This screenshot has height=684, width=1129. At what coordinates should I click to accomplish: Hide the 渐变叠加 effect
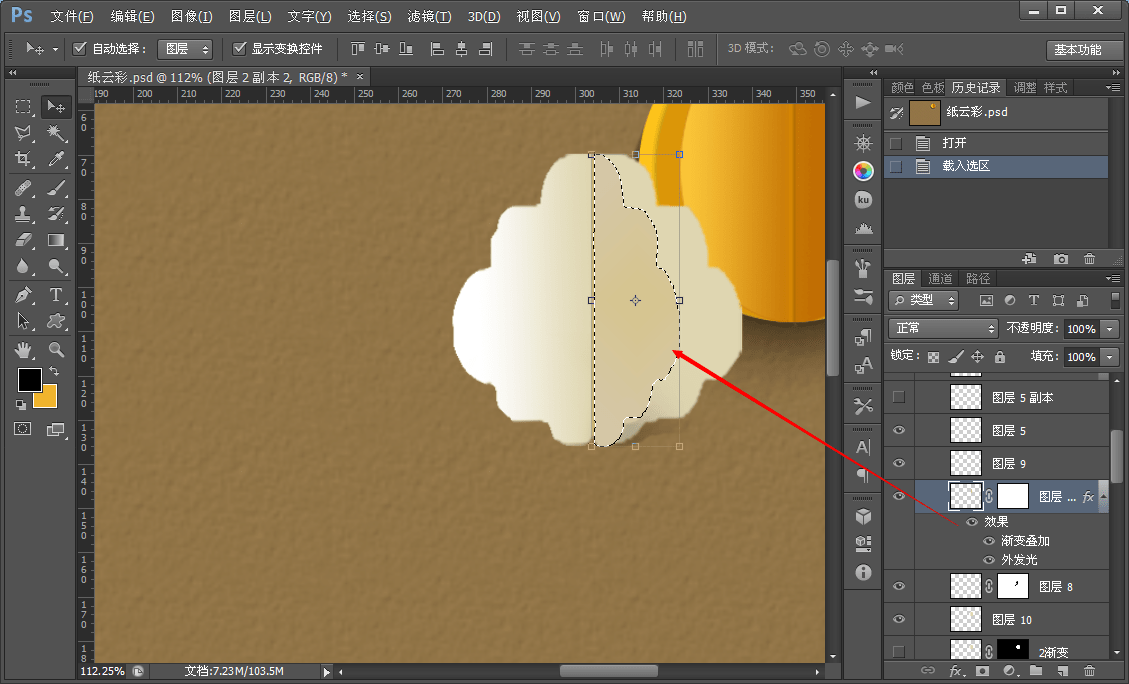coord(989,541)
